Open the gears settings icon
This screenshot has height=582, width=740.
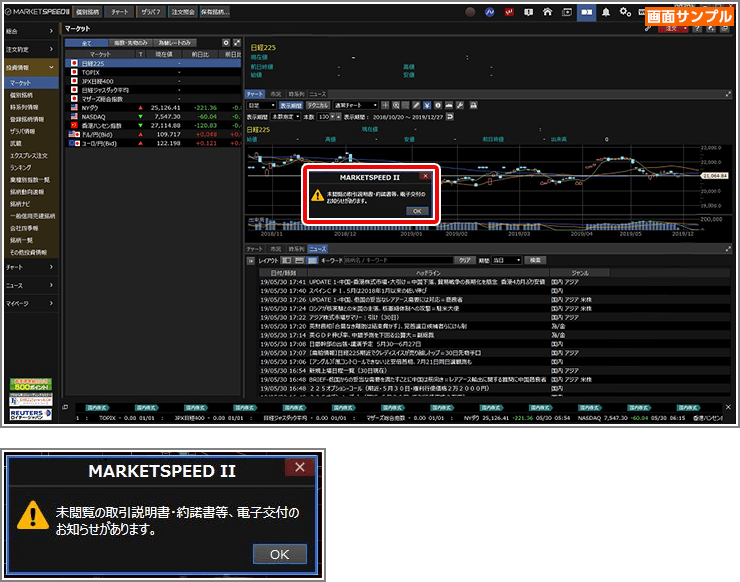pyautogui.click(x=625, y=12)
